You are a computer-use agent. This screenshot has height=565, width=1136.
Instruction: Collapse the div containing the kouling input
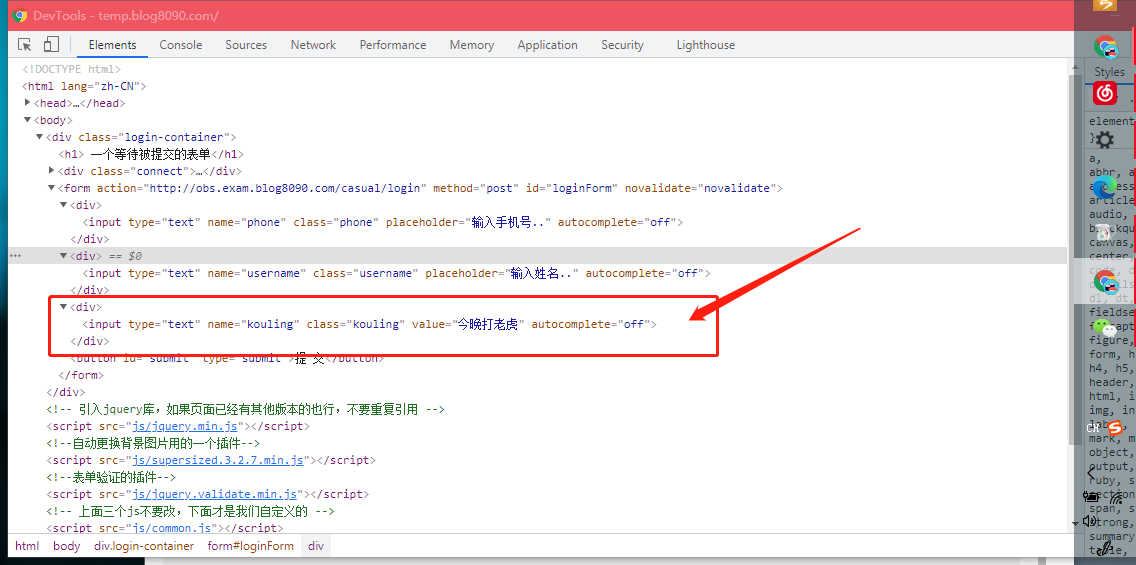(x=63, y=307)
